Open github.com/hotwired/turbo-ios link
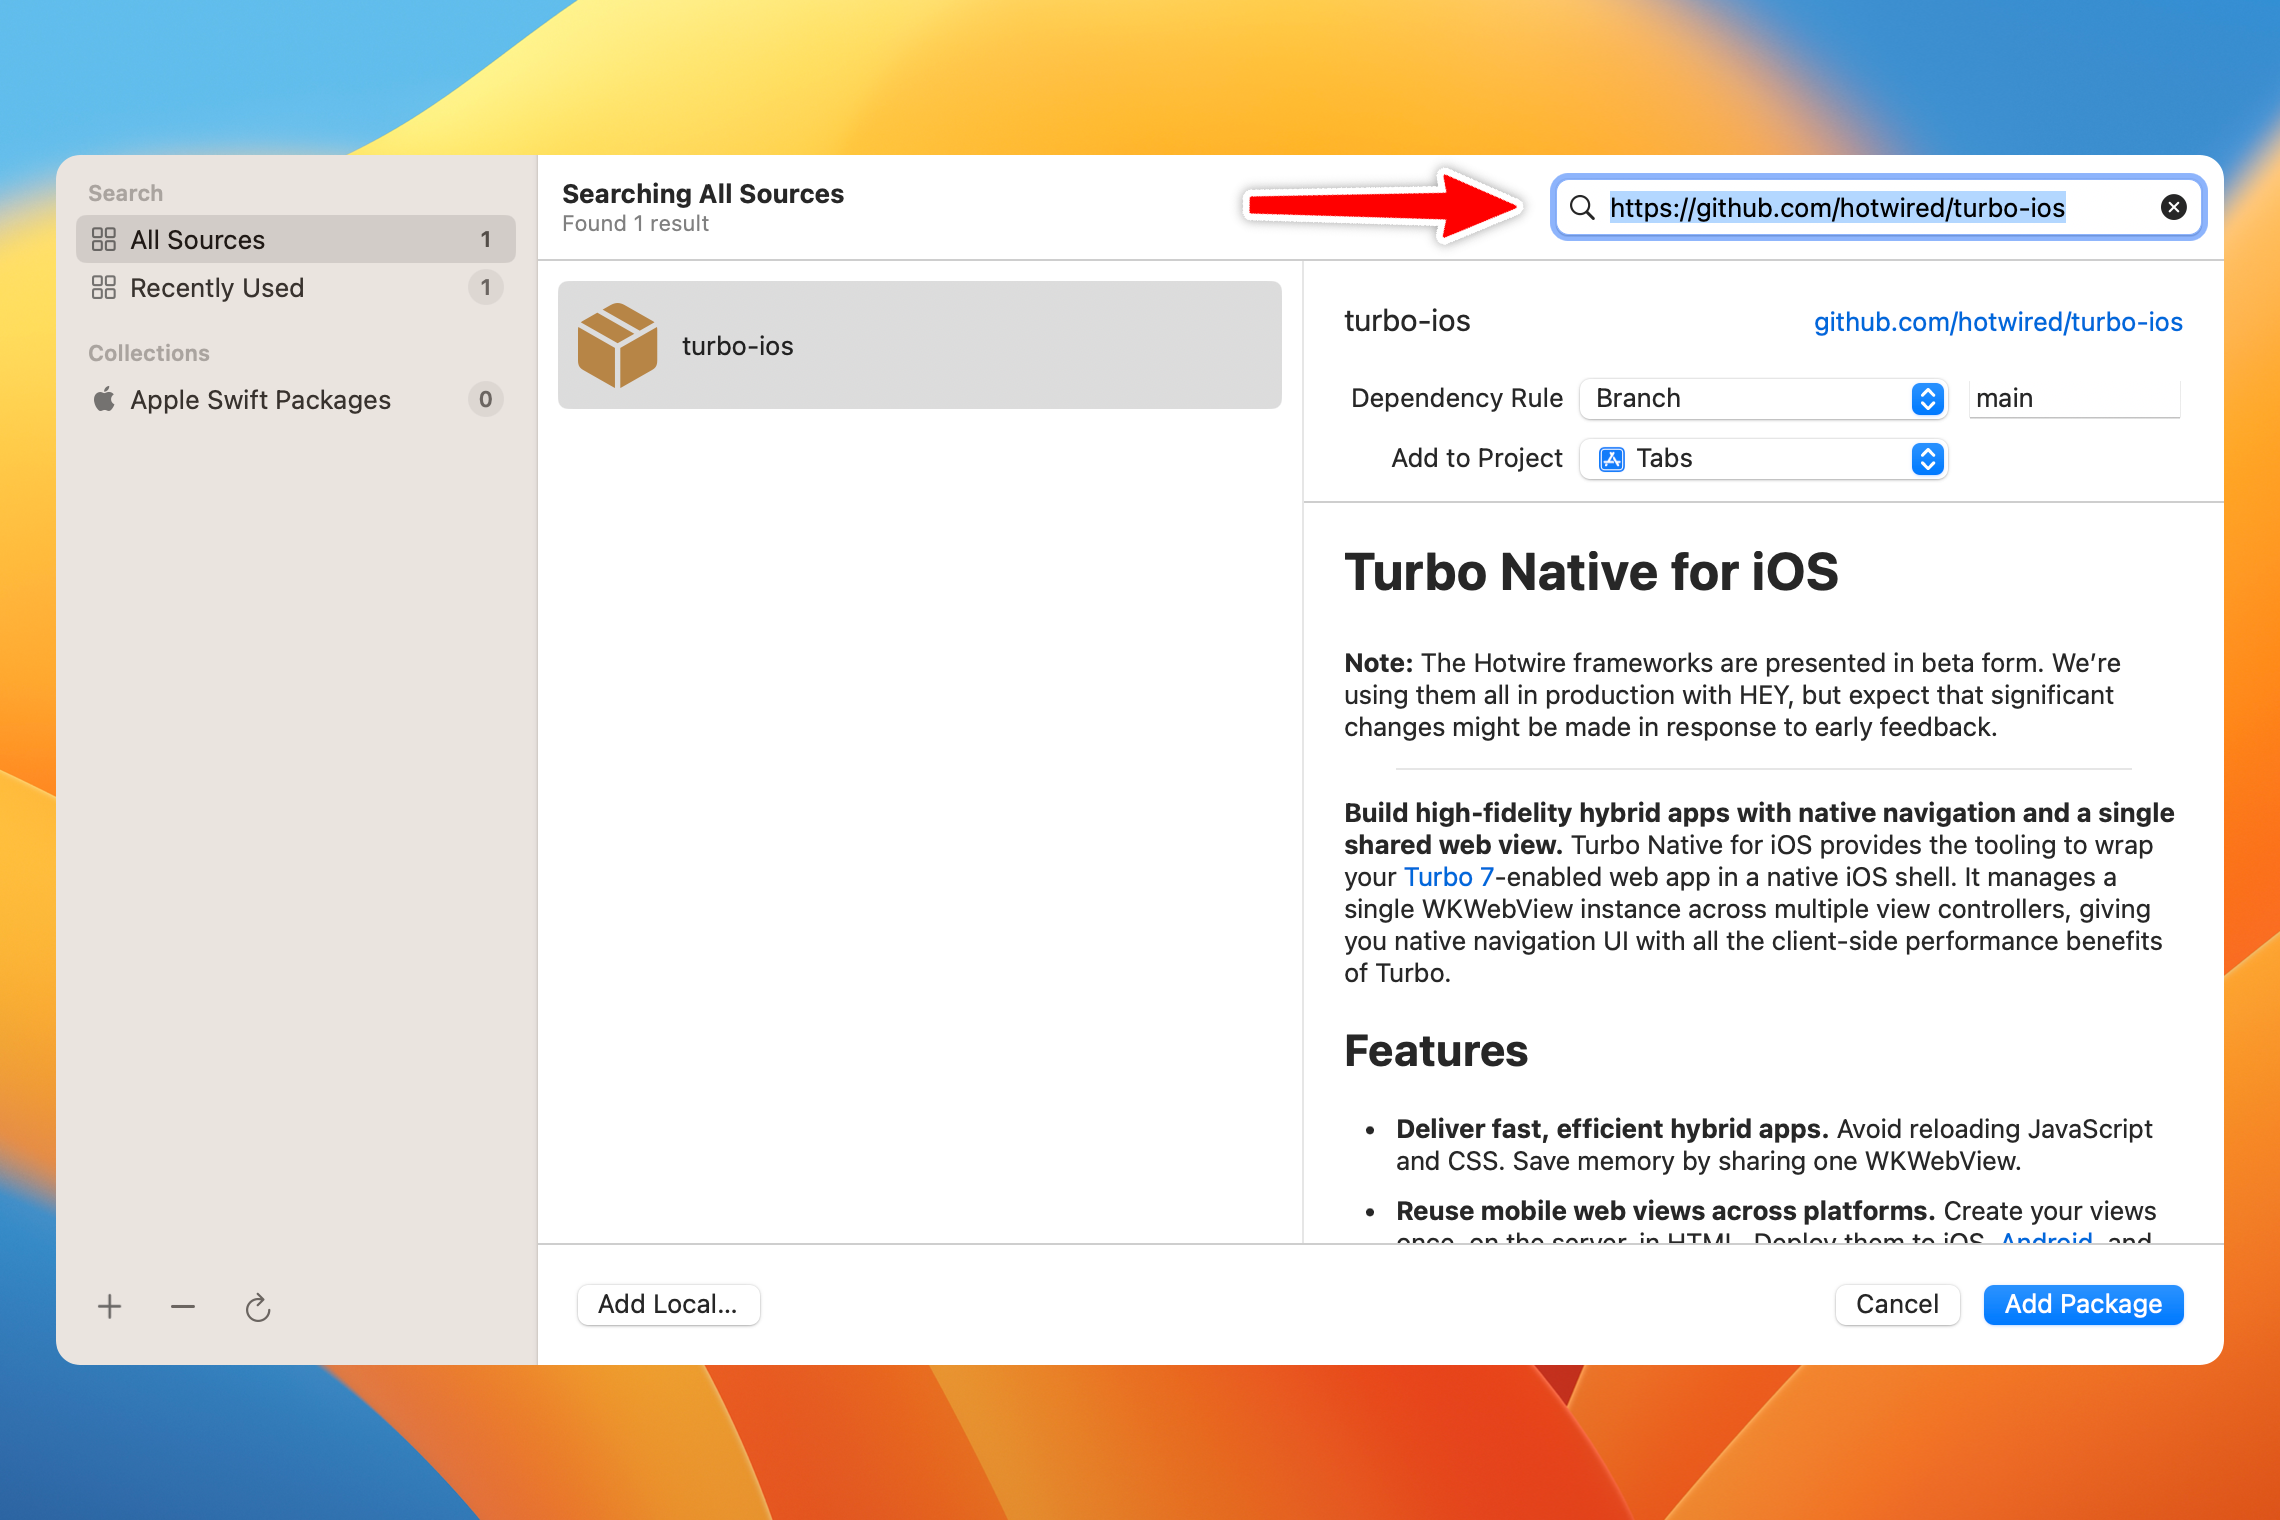 pos(1998,322)
